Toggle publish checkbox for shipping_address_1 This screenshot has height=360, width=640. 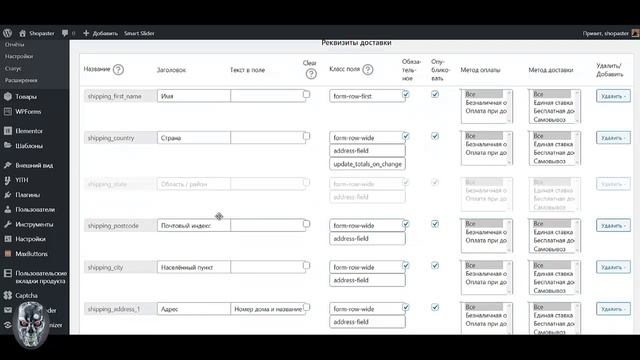pyautogui.click(x=435, y=307)
